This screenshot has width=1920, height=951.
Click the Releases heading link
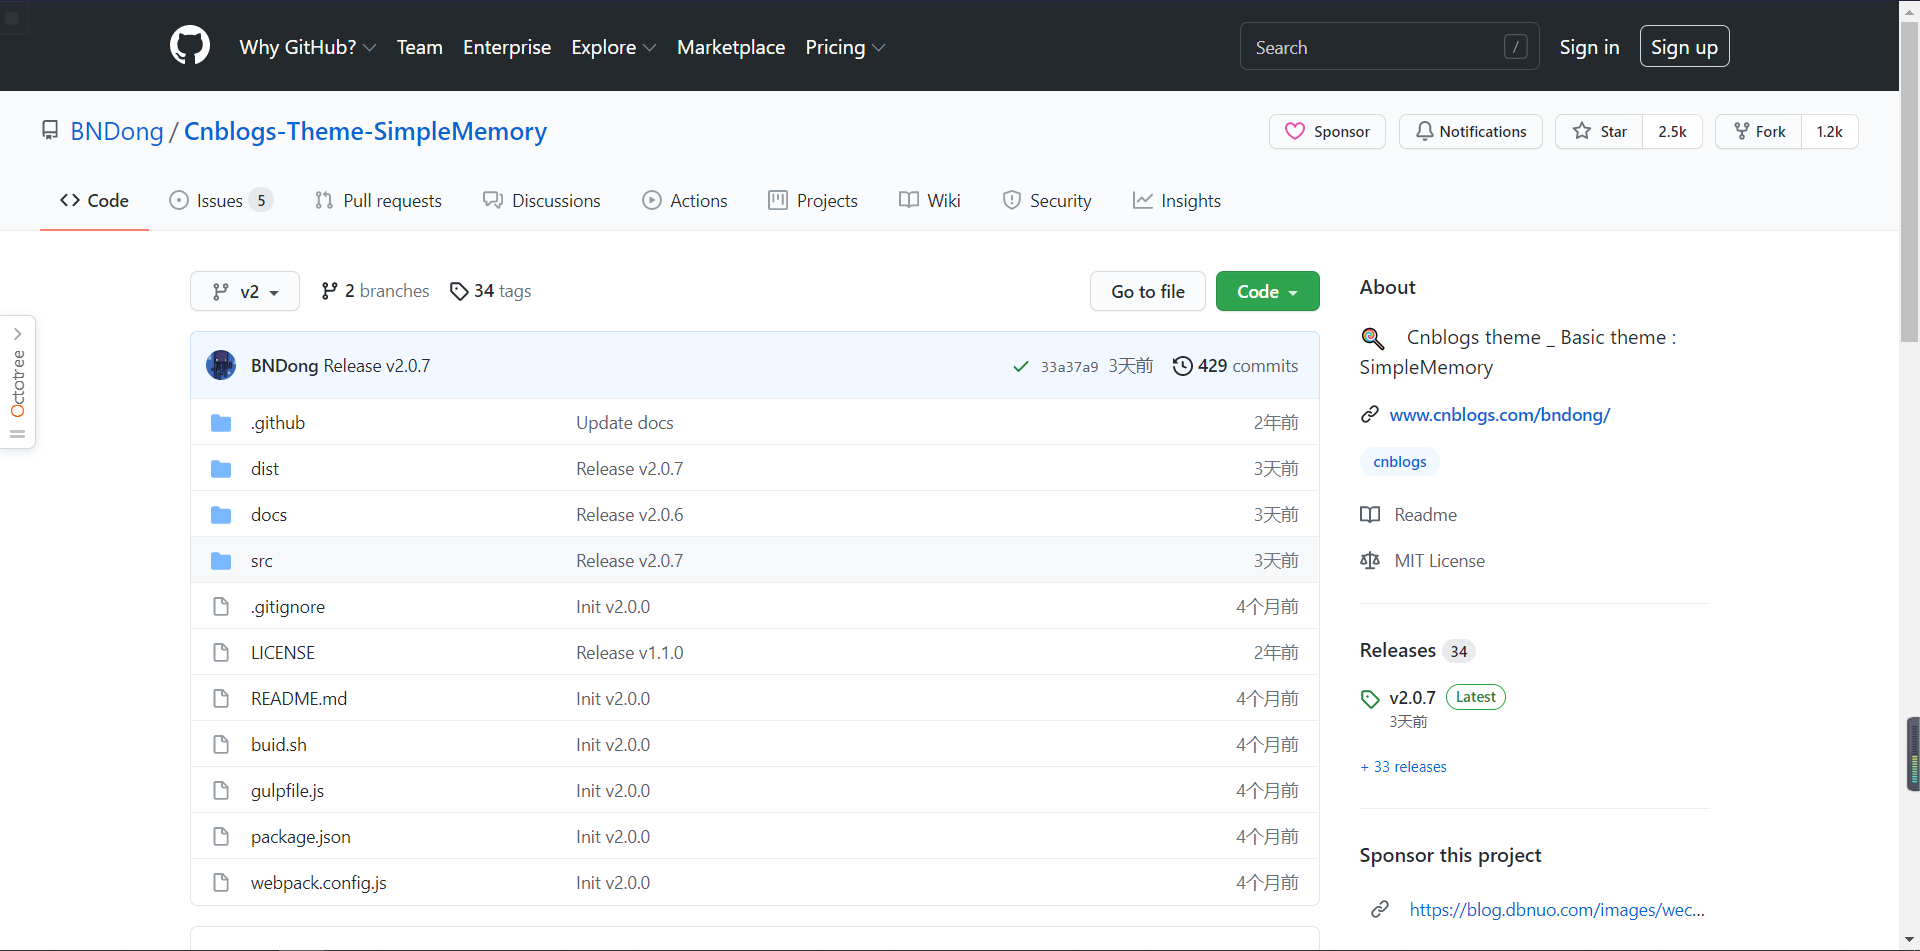coord(1397,650)
